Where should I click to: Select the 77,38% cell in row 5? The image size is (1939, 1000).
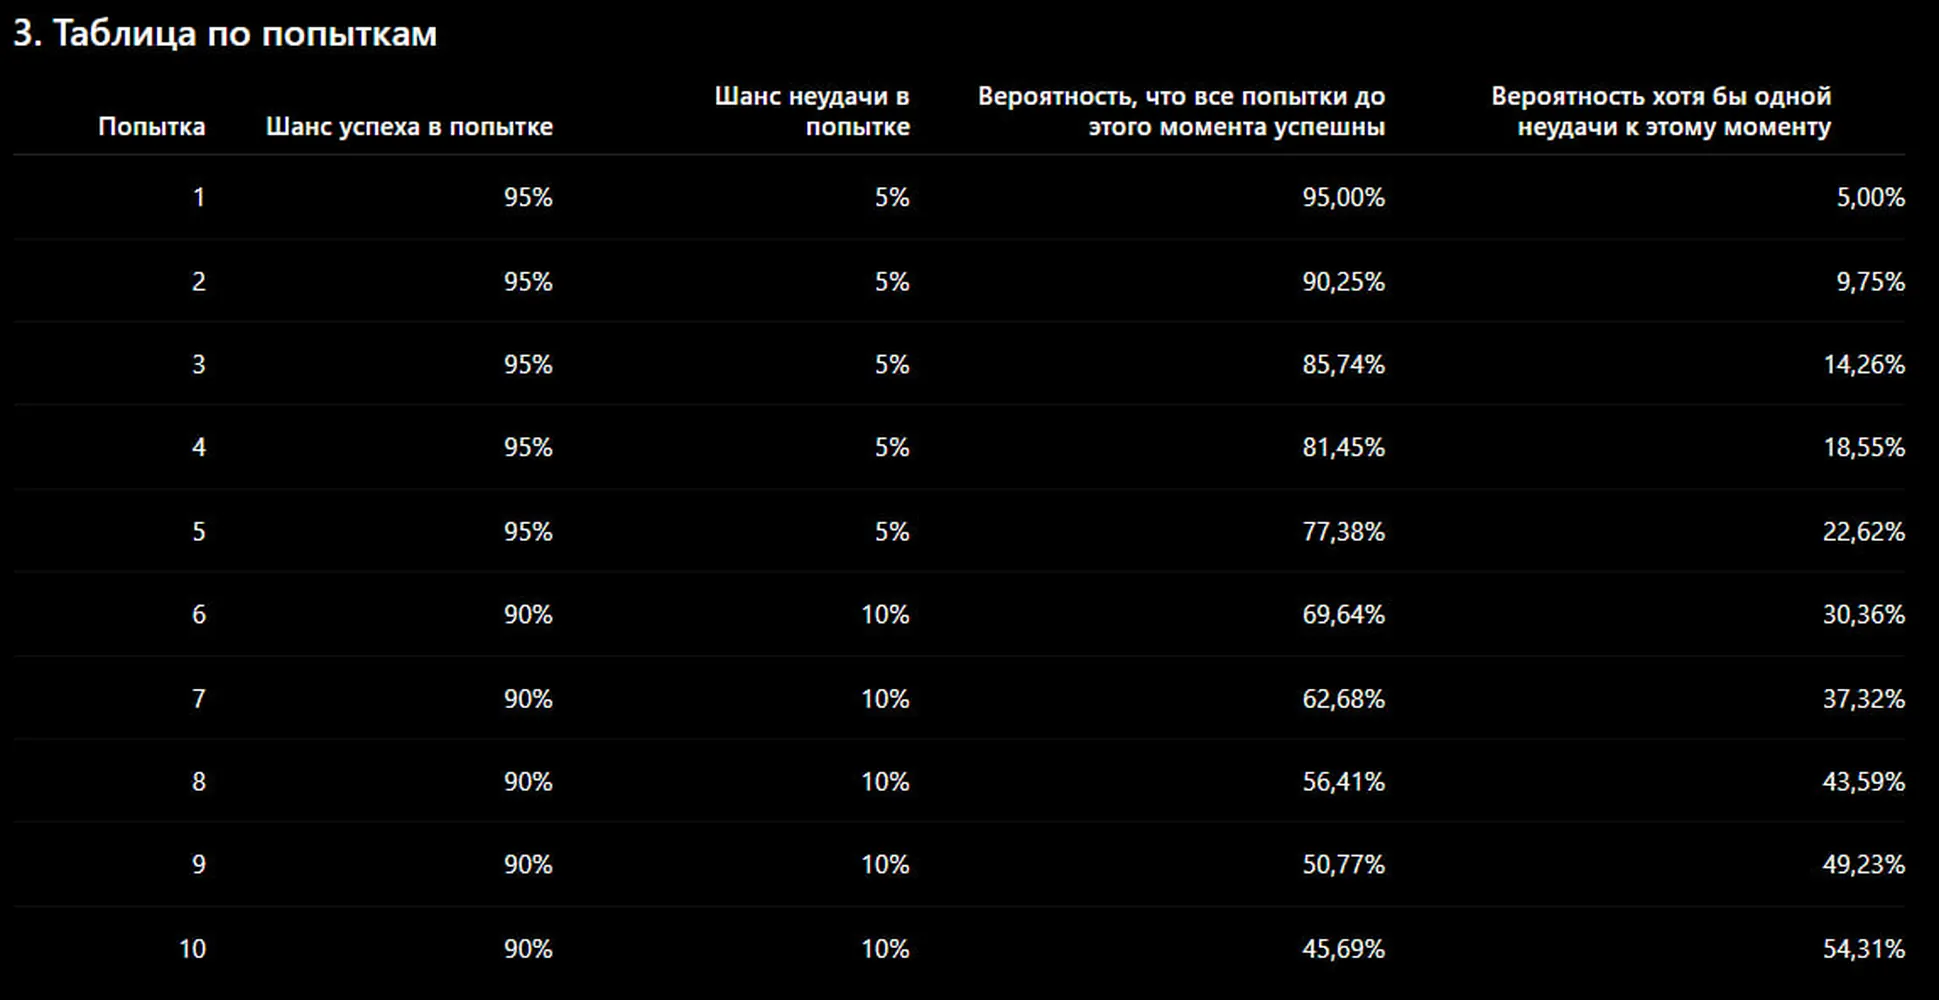pos(1343,531)
